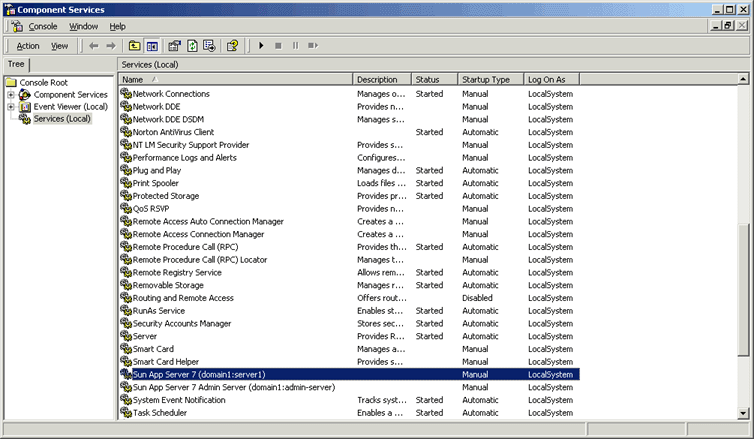Select the Network DDE service name
The width and height of the screenshot is (754, 439).
click(x=157, y=106)
